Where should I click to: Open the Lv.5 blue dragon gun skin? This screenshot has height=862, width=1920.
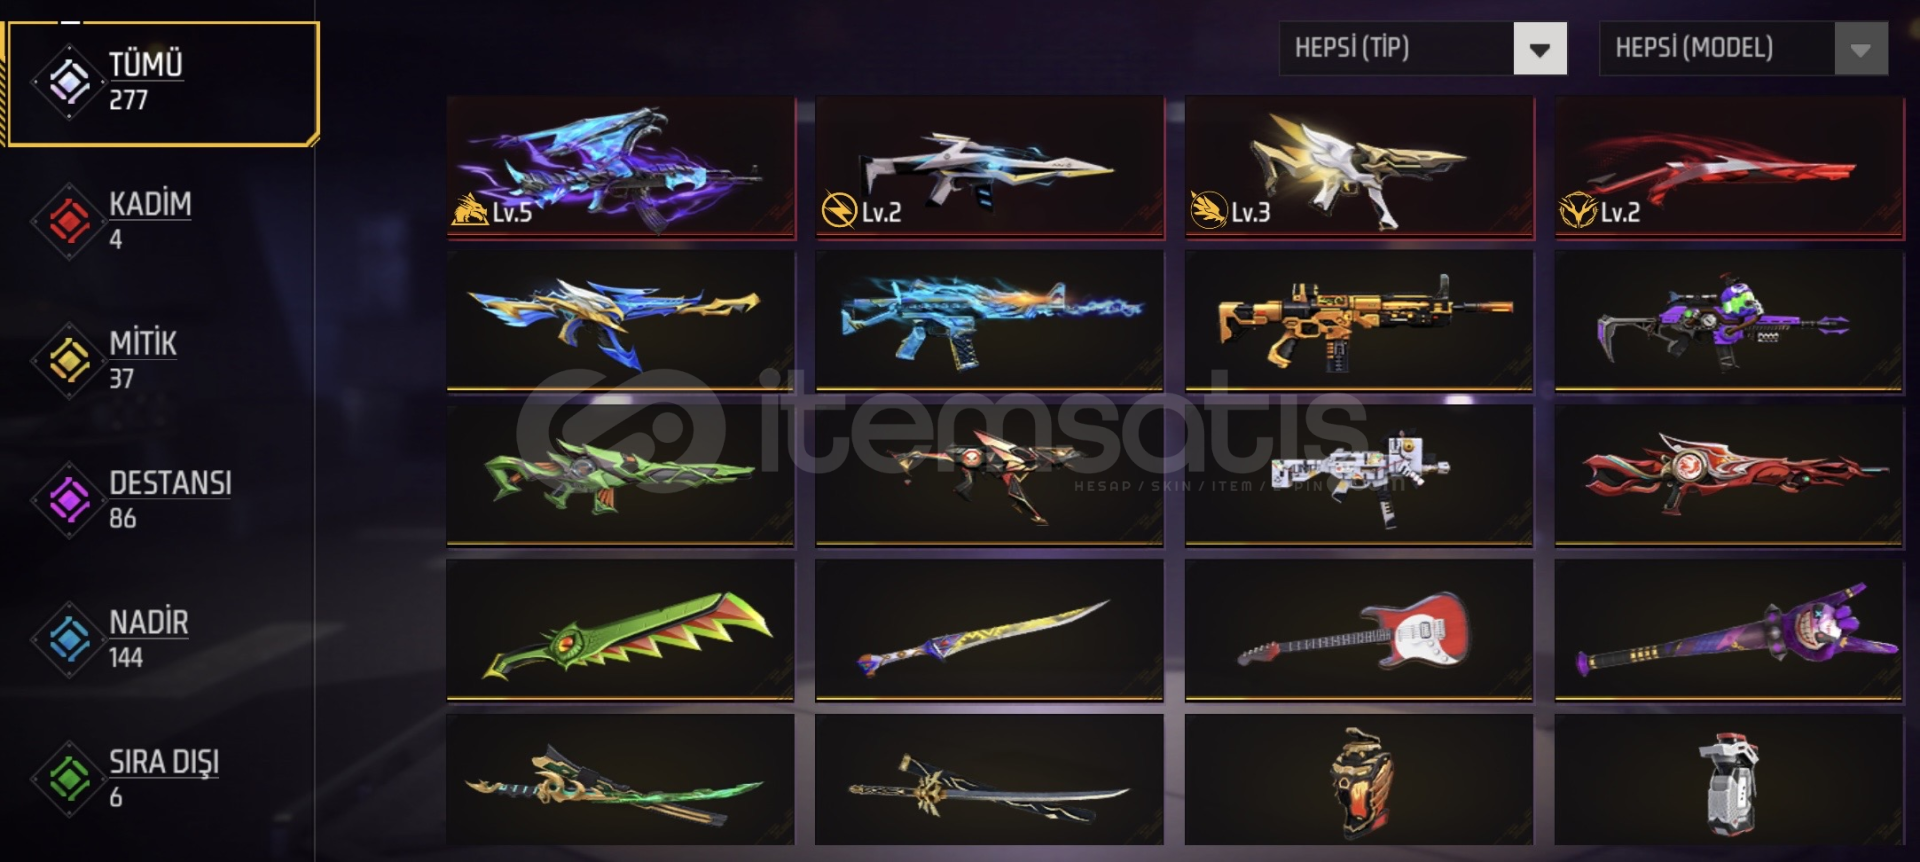[x=621, y=167]
